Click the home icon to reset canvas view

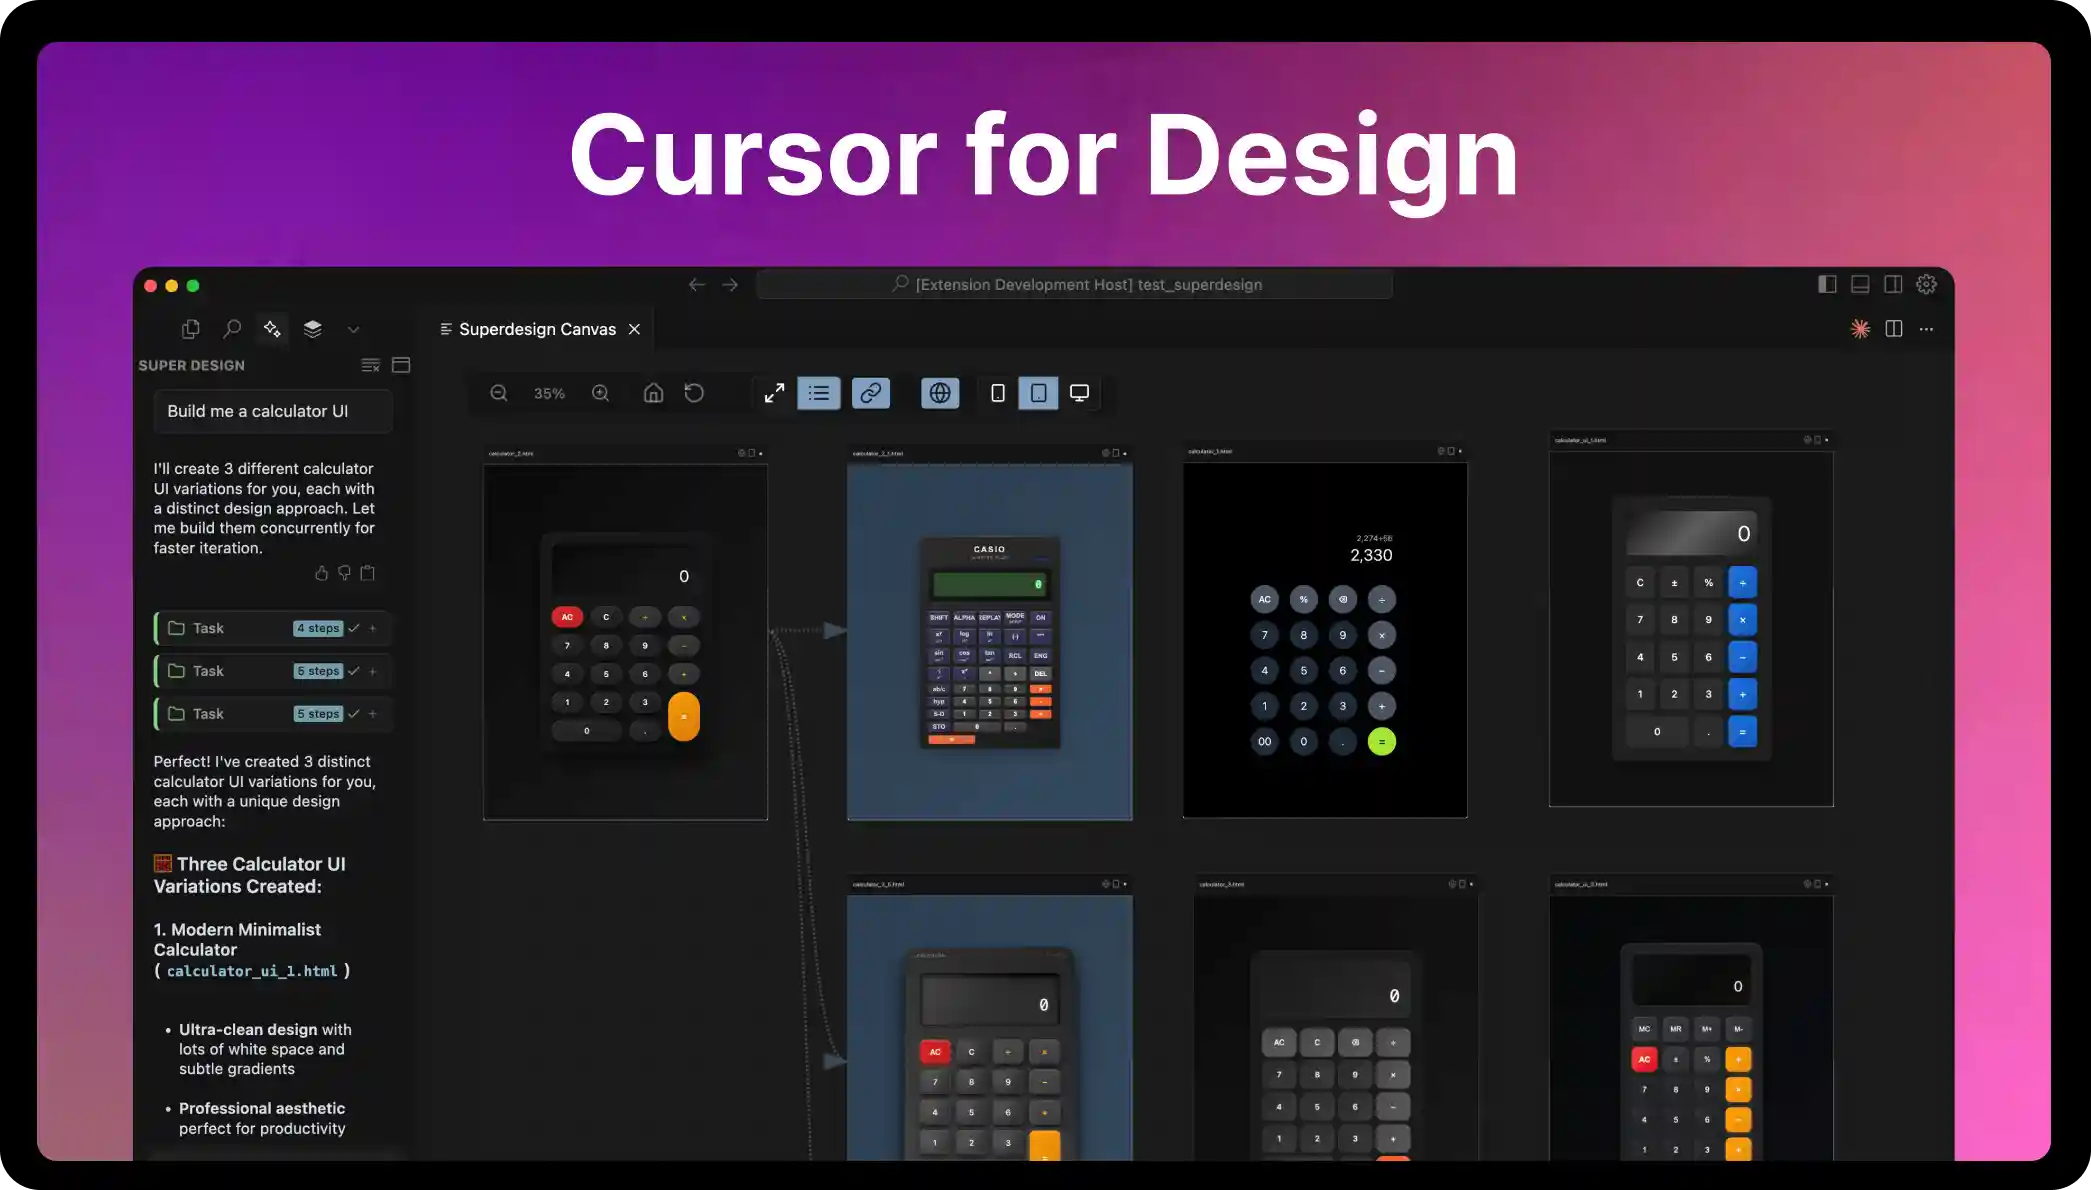(653, 393)
